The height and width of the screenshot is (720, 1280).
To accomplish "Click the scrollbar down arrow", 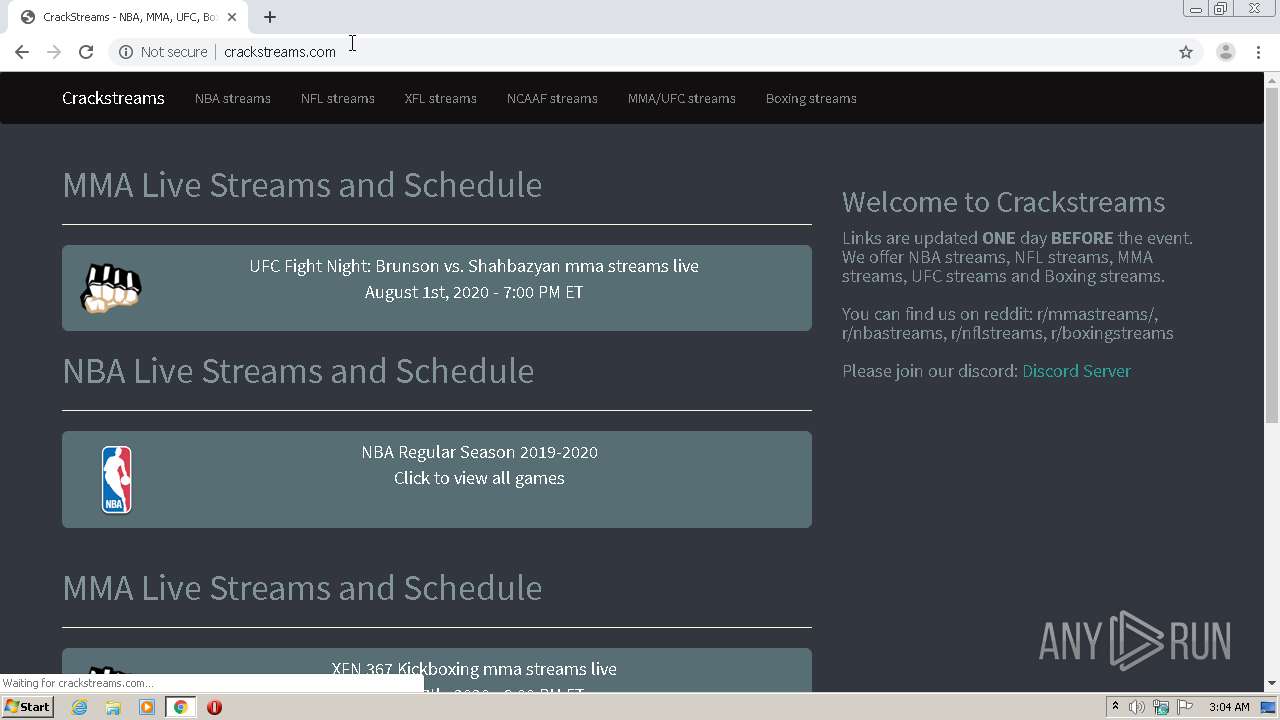I will pos(1272,683).
